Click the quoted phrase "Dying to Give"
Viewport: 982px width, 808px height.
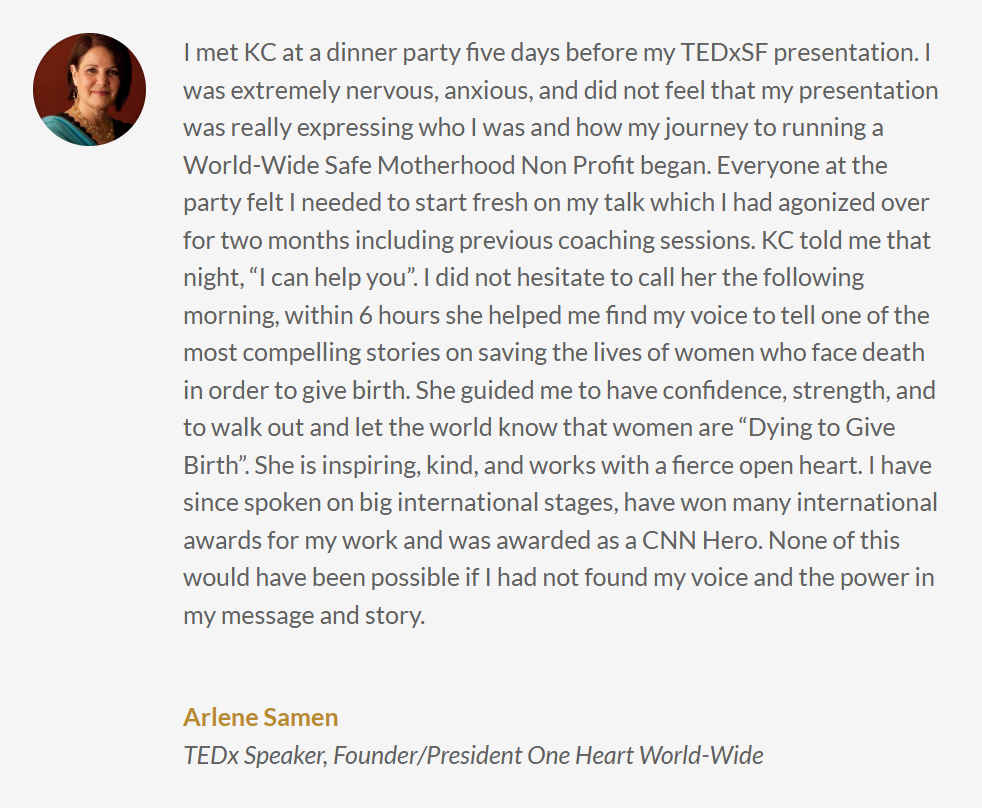817,428
